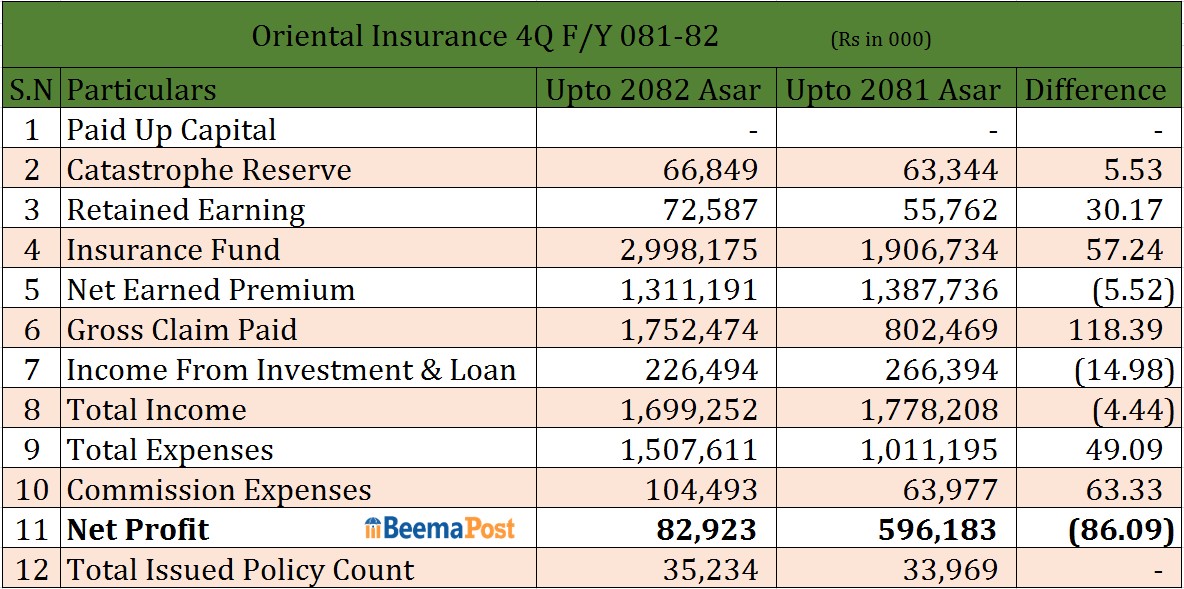This screenshot has width=1184, height=589.
Task: Select the Net Earned Premium label
Action: coord(210,290)
